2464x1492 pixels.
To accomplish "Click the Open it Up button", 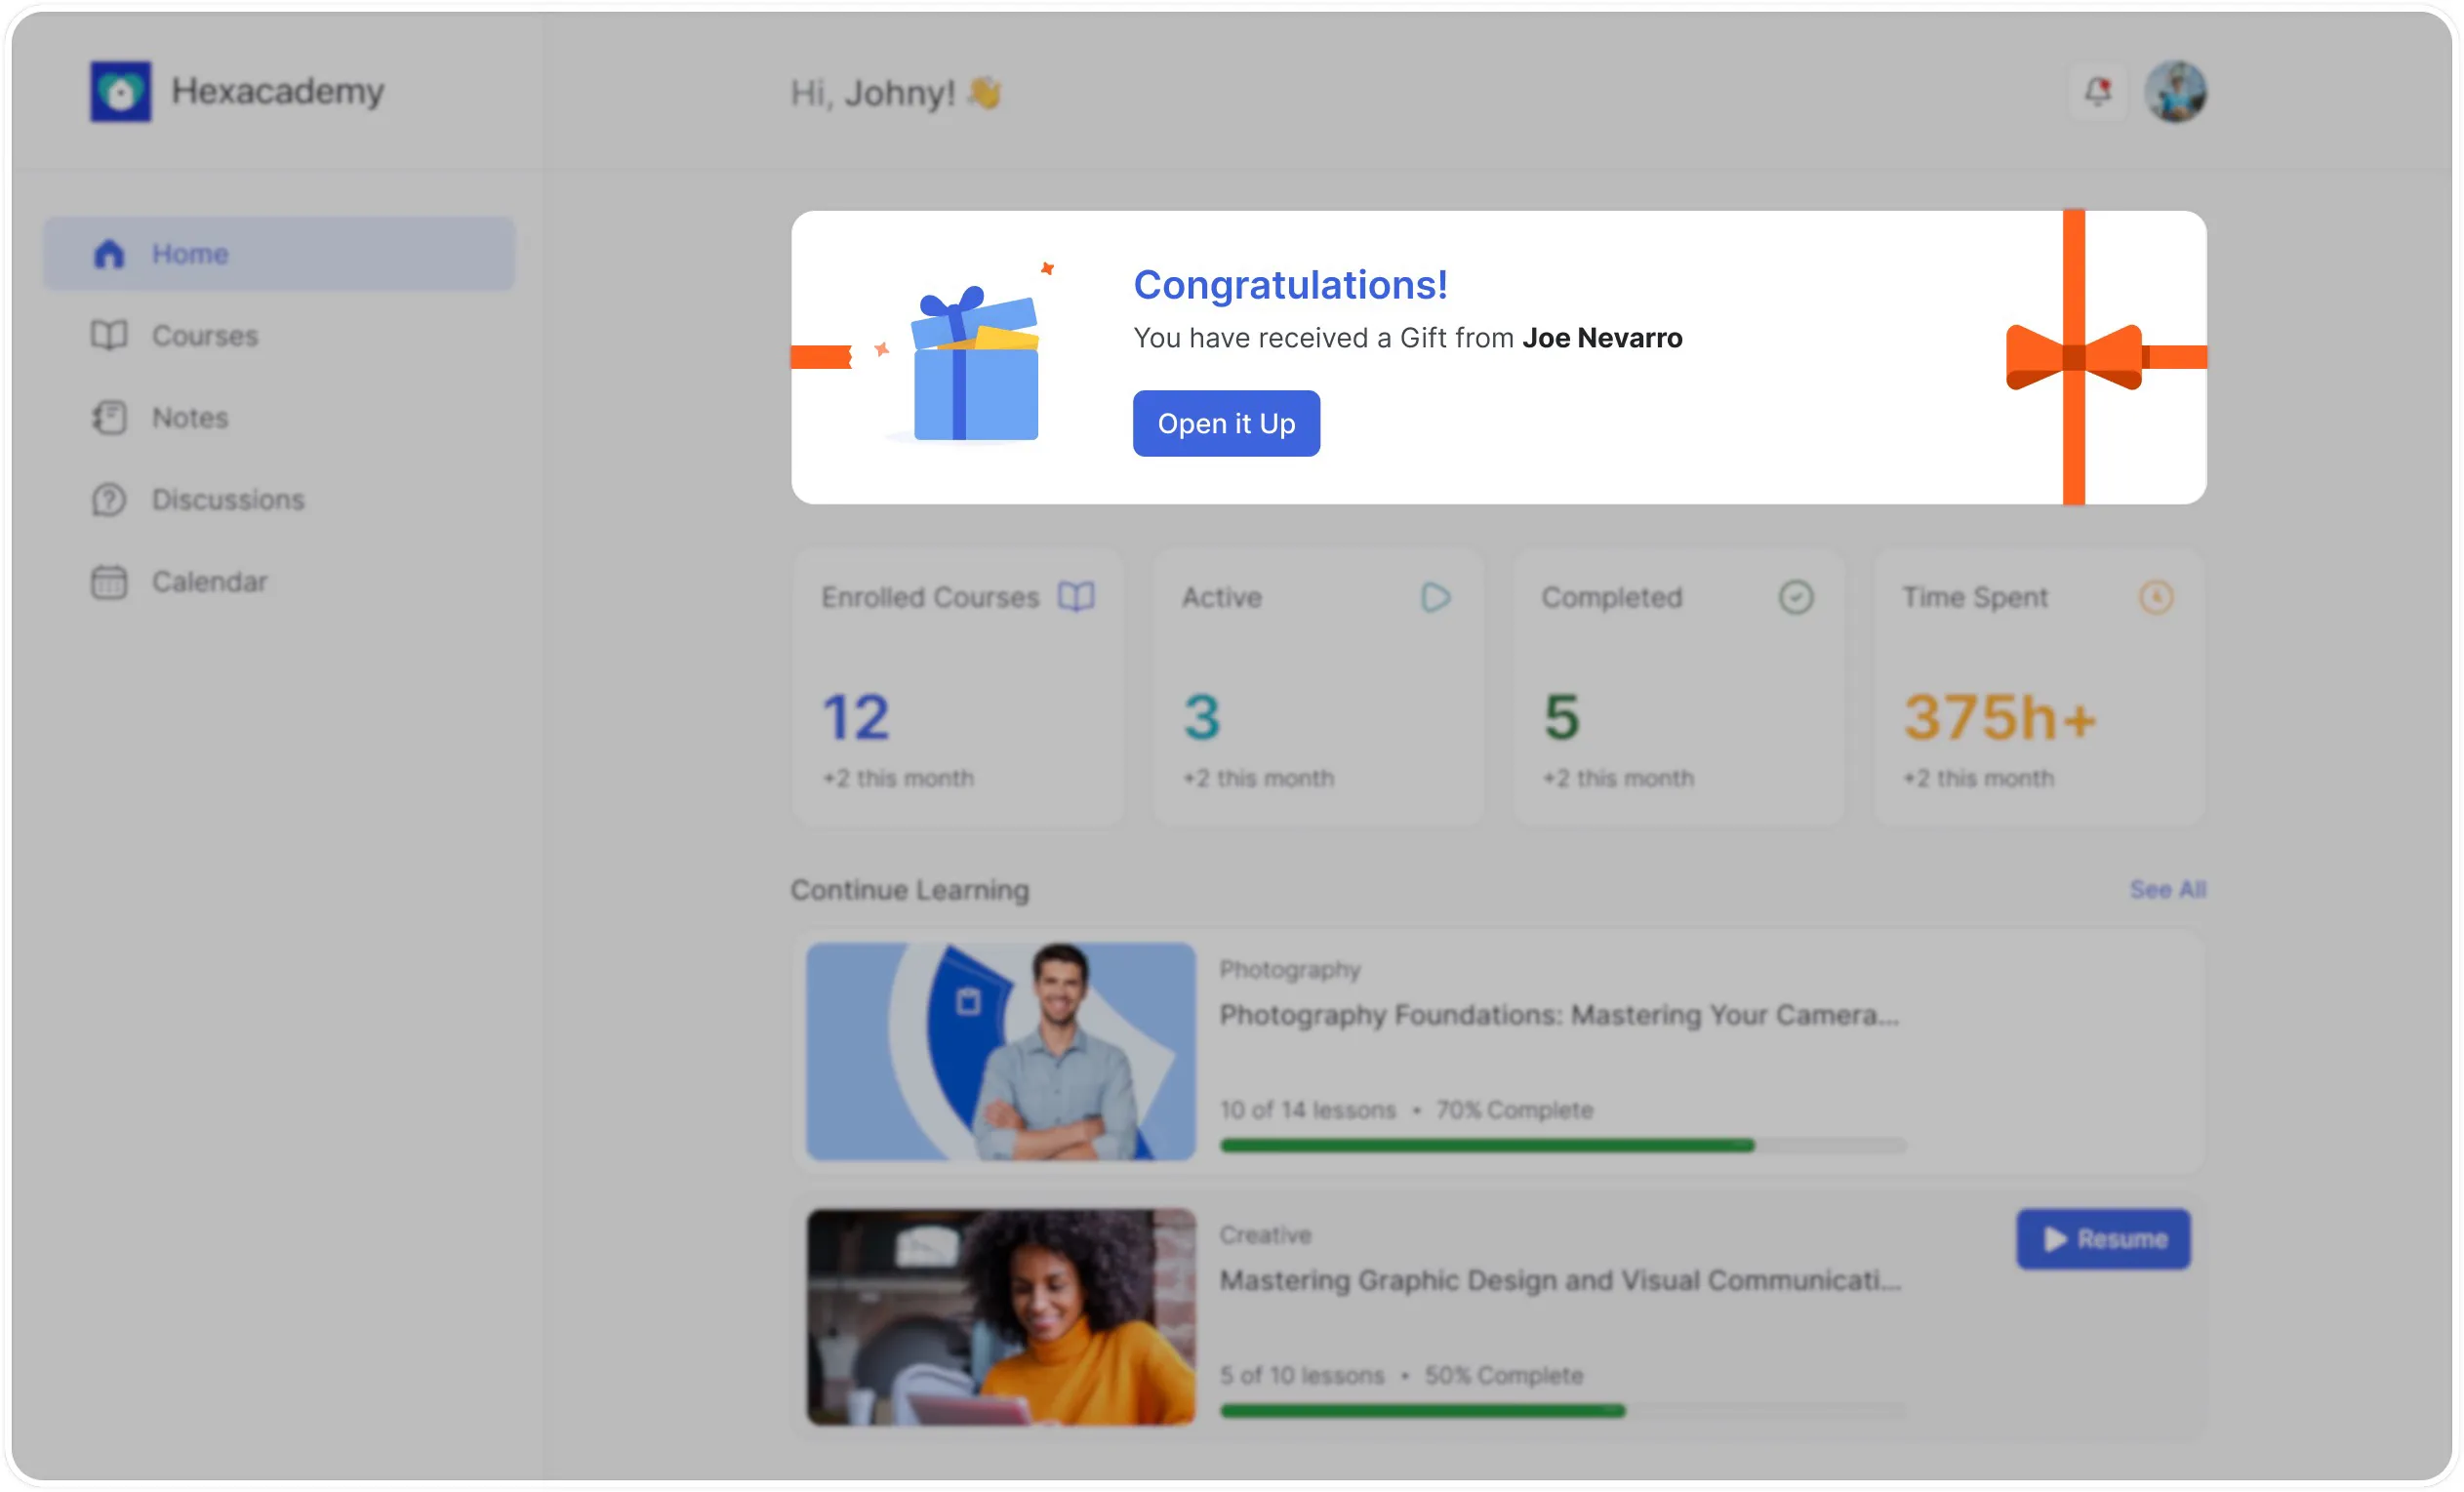I will [x=1226, y=424].
